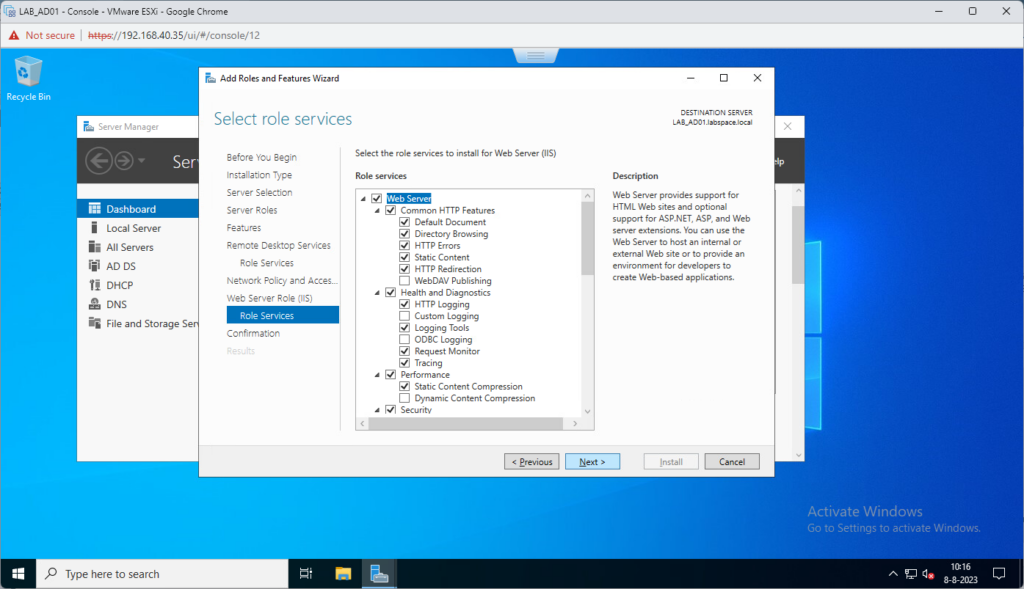Collapse the Web Server tree node
The height and width of the screenshot is (589, 1024).
[x=364, y=199]
